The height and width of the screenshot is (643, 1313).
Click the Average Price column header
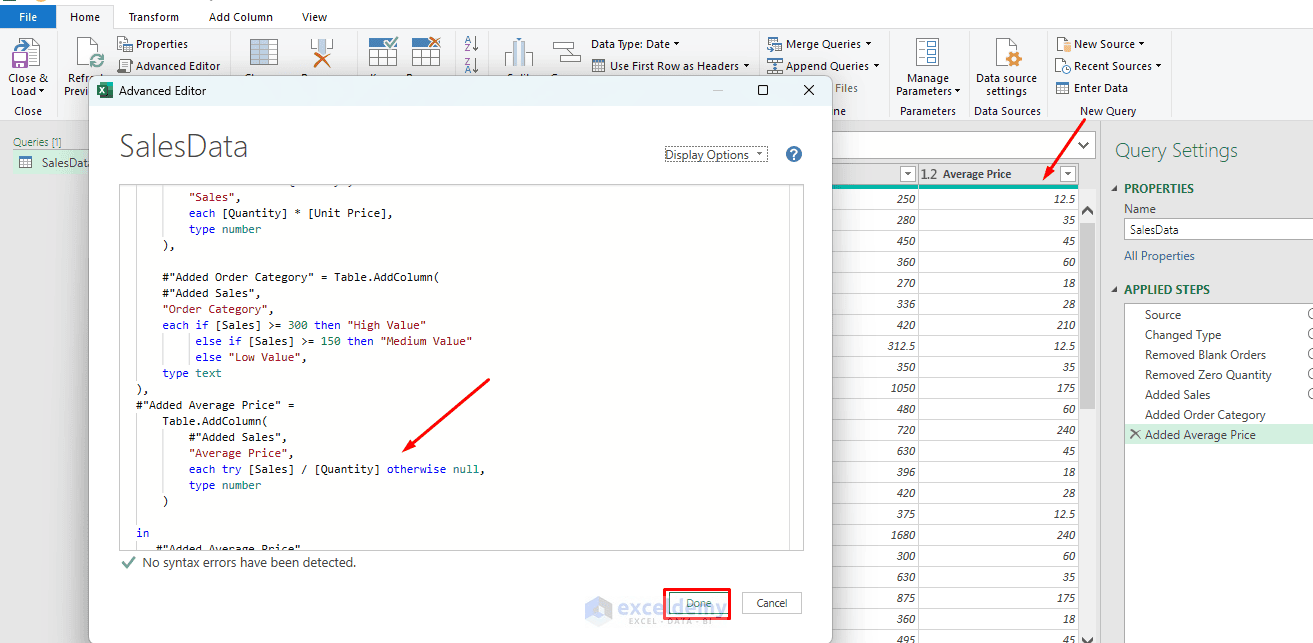coord(998,174)
